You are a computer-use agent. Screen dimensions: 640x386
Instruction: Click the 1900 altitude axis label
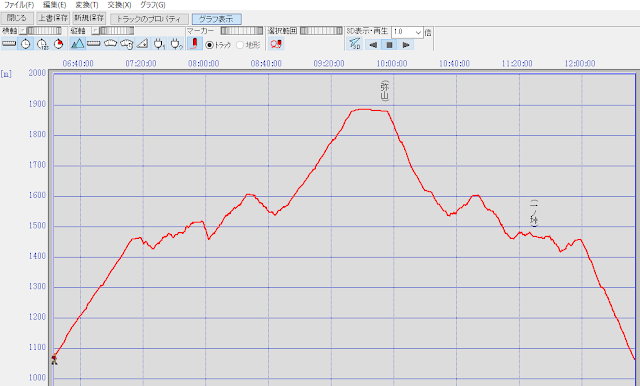pyautogui.click(x=38, y=104)
